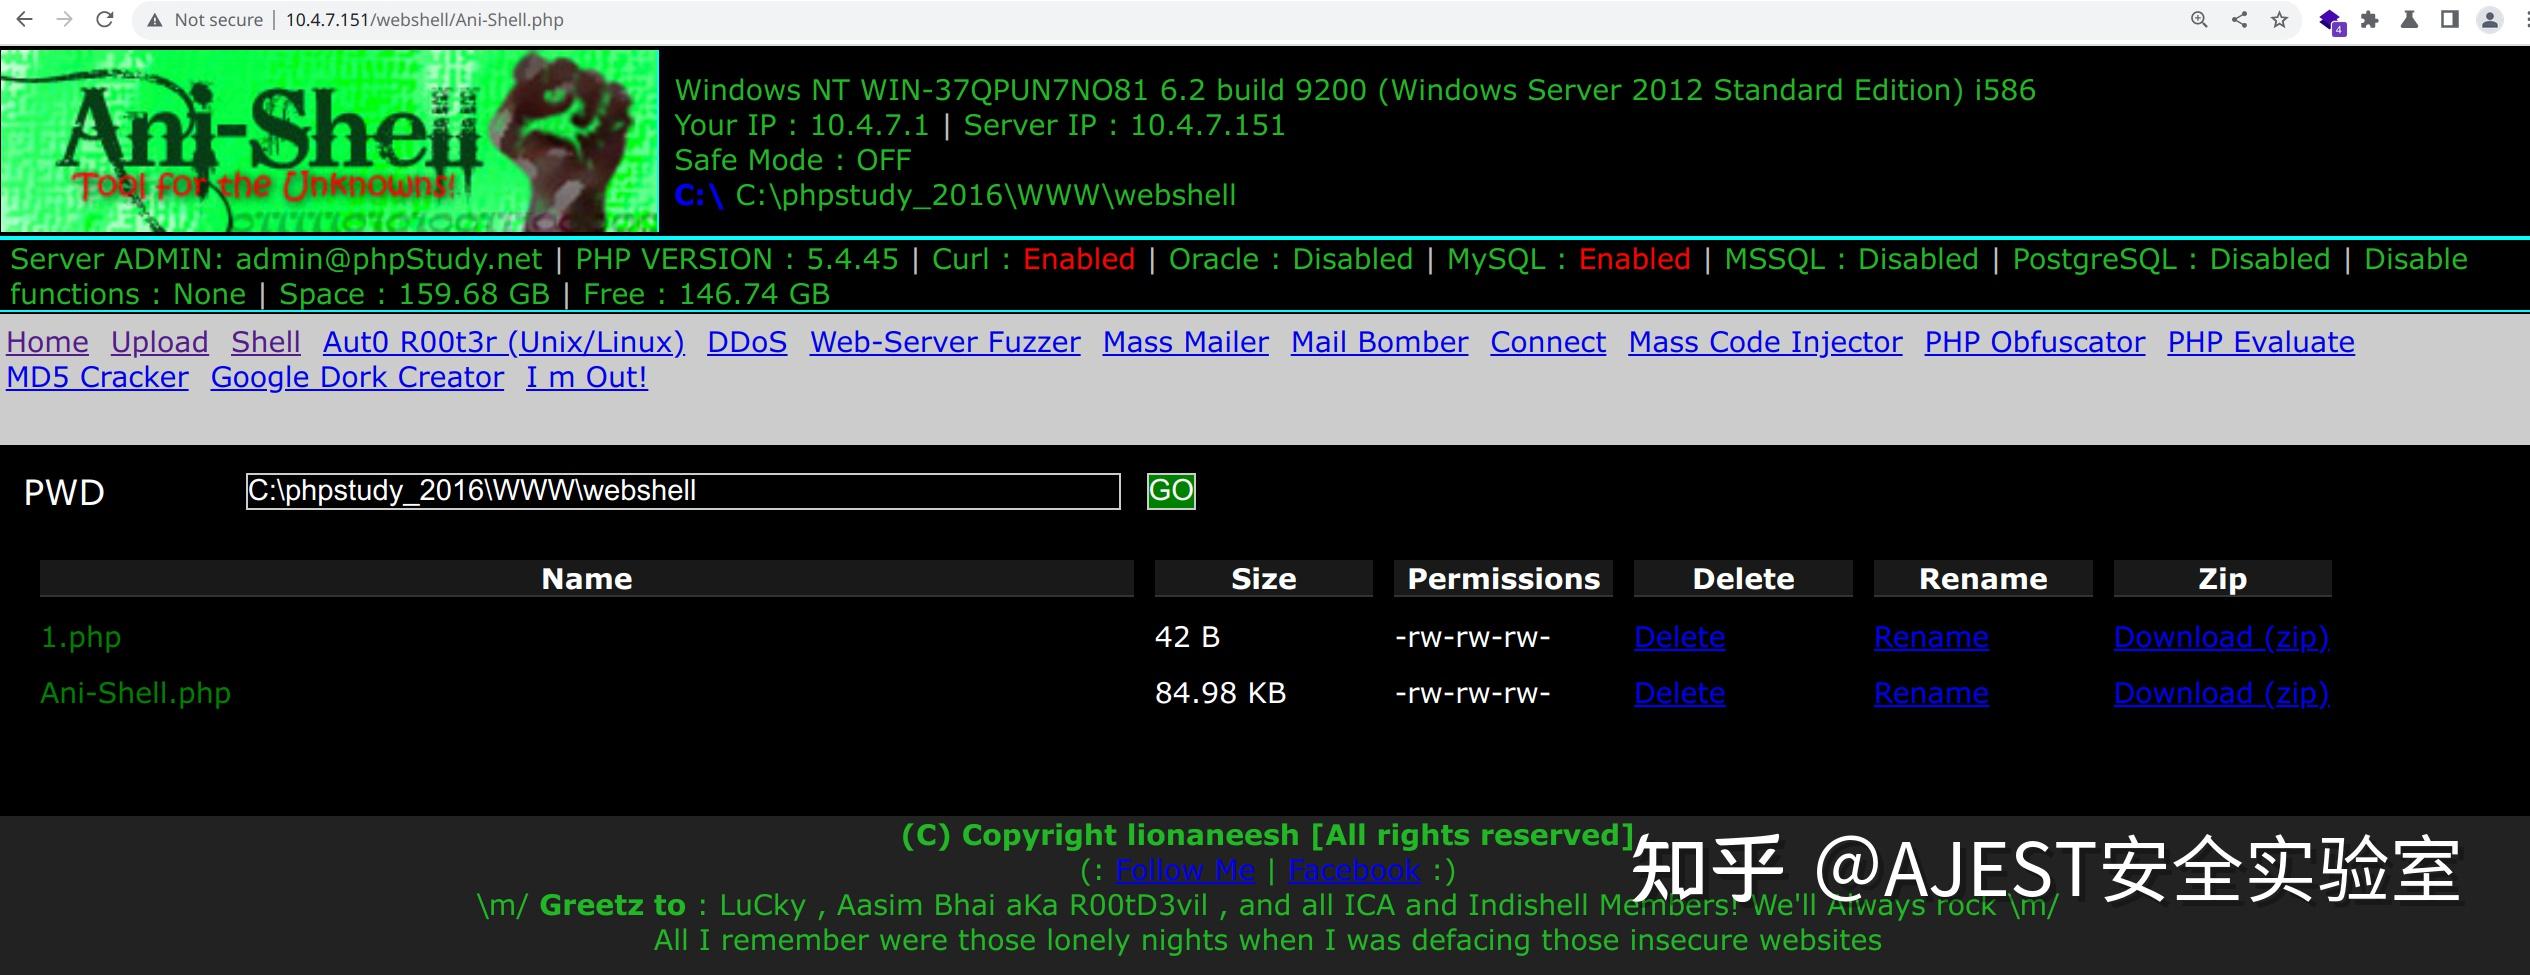Open the Connect link
Viewport: 2530px width, 975px height.
pos(1548,342)
